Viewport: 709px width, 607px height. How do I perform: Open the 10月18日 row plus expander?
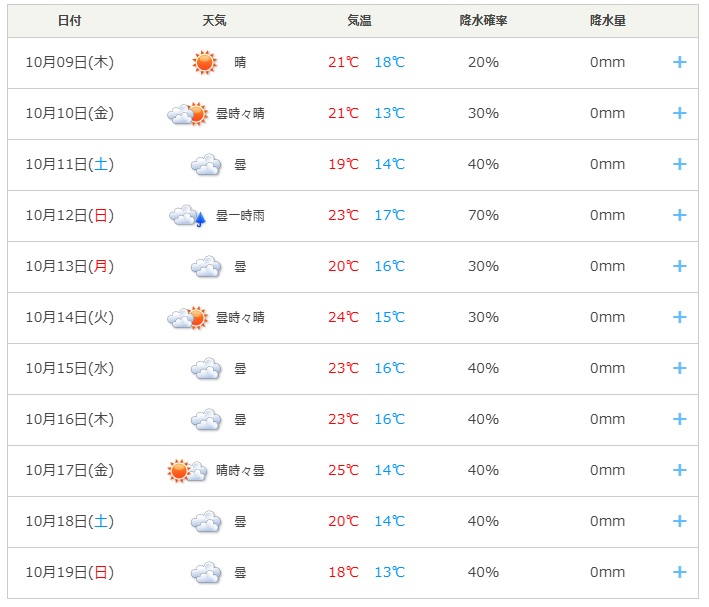pos(679,521)
